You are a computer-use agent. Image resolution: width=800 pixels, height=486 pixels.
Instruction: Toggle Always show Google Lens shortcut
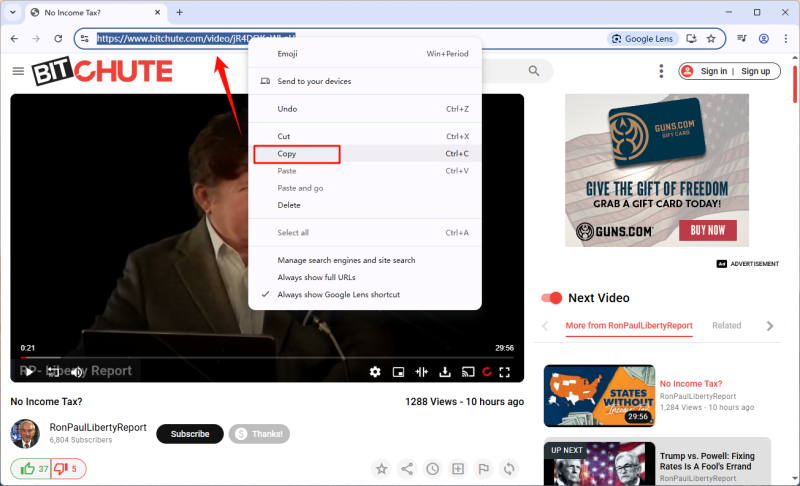pyautogui.click(x=338, y=295)
